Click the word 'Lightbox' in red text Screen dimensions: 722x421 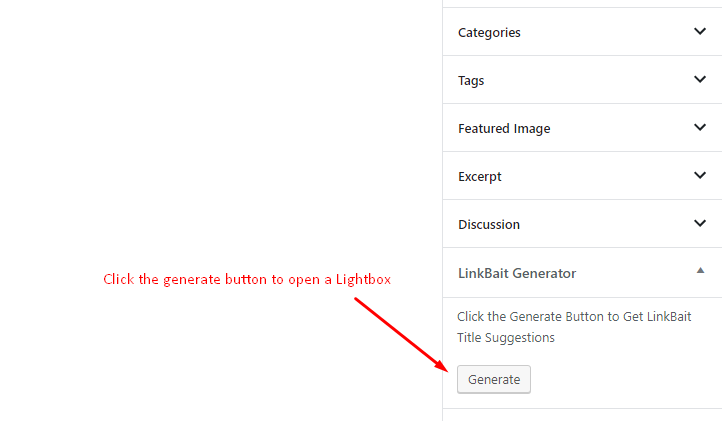point(363,280)
